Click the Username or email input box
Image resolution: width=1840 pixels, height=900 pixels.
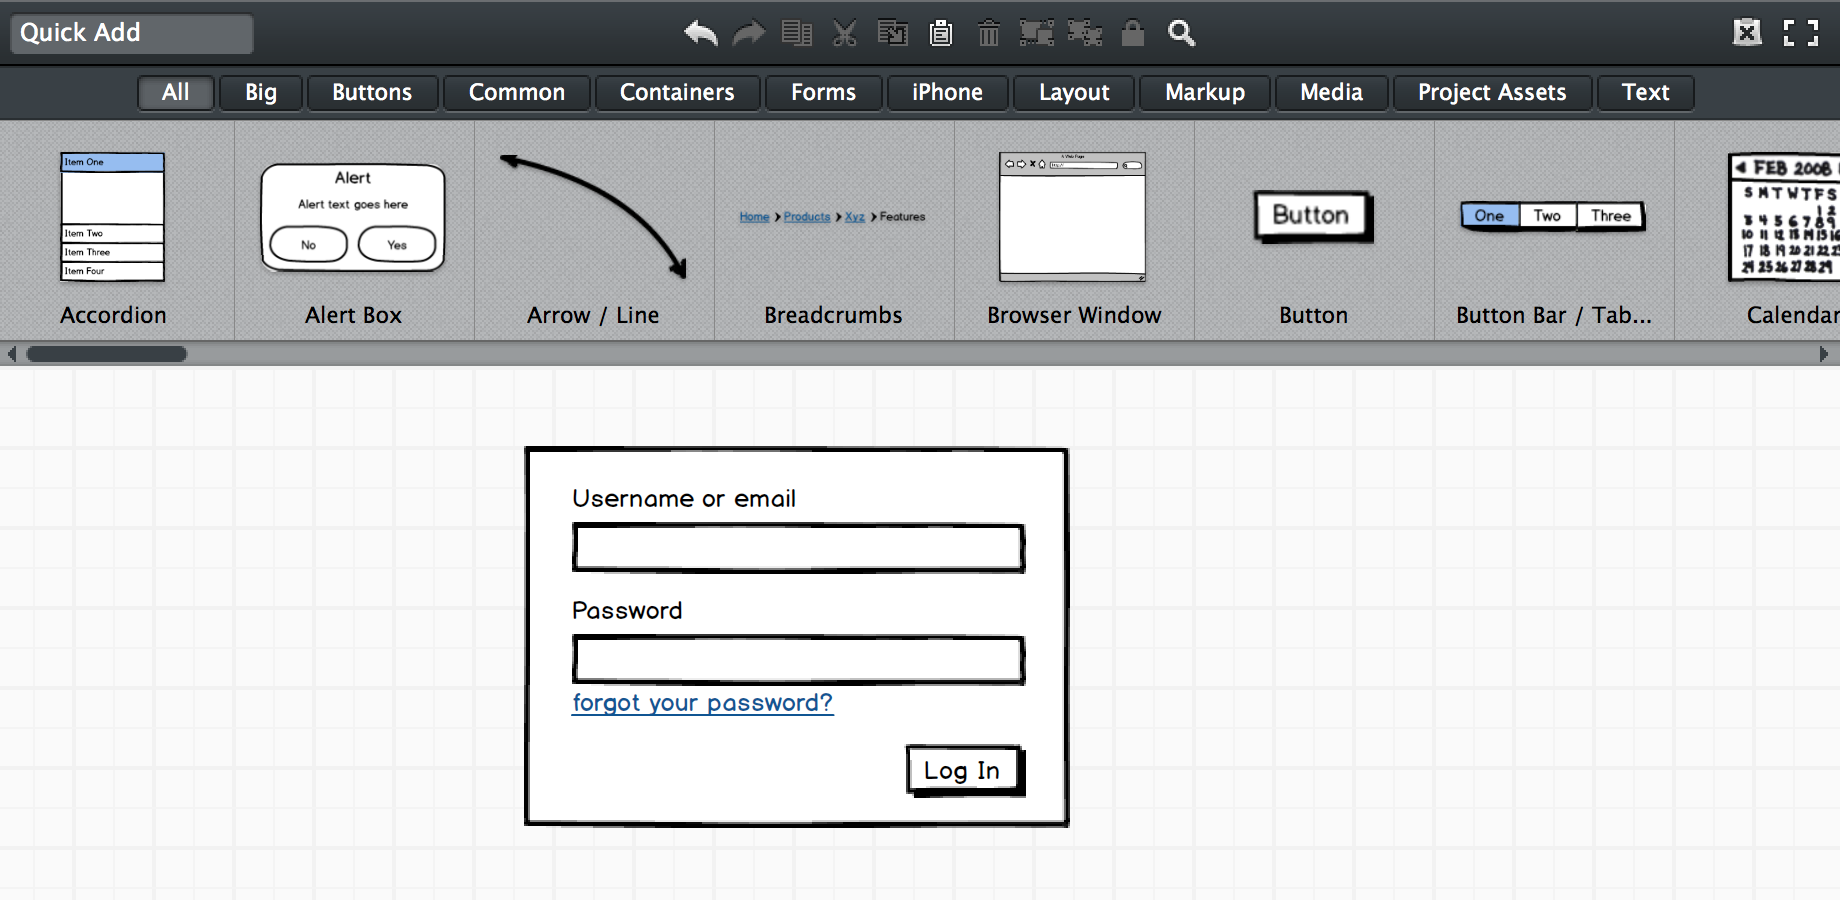click(x=798, y=548)
